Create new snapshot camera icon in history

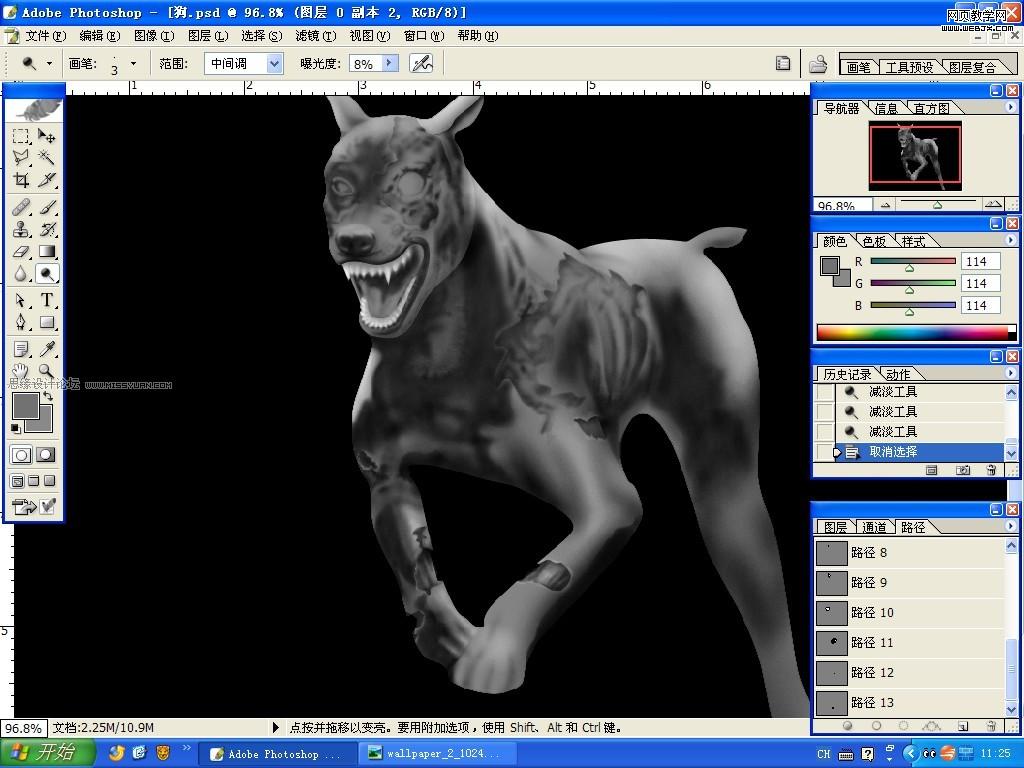click(963, 469)
